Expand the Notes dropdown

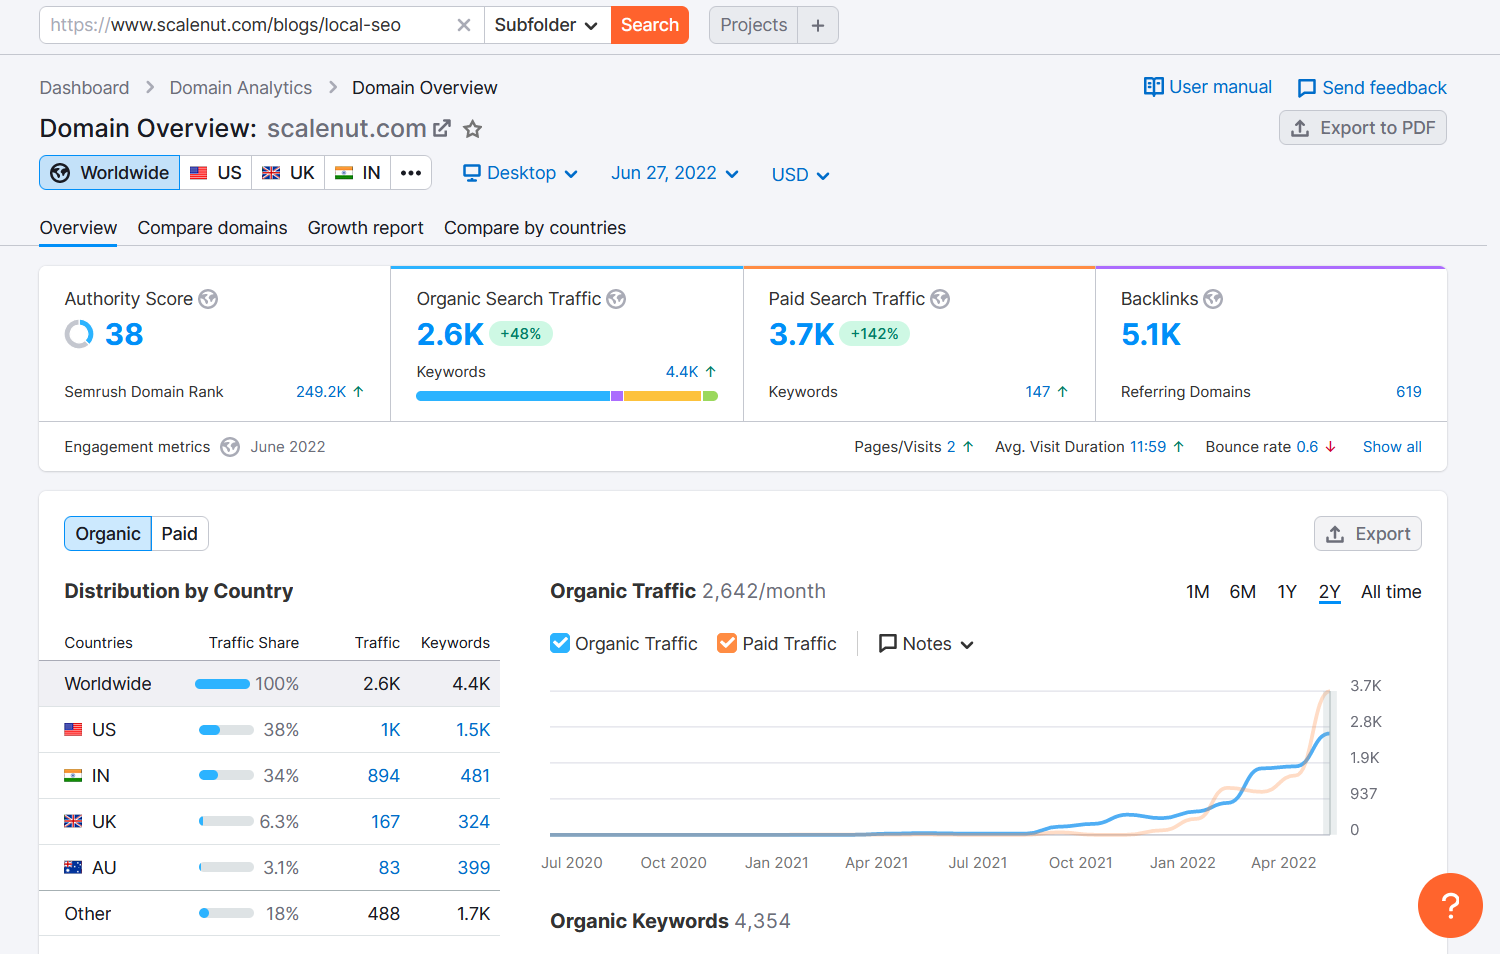pos(926,644)
